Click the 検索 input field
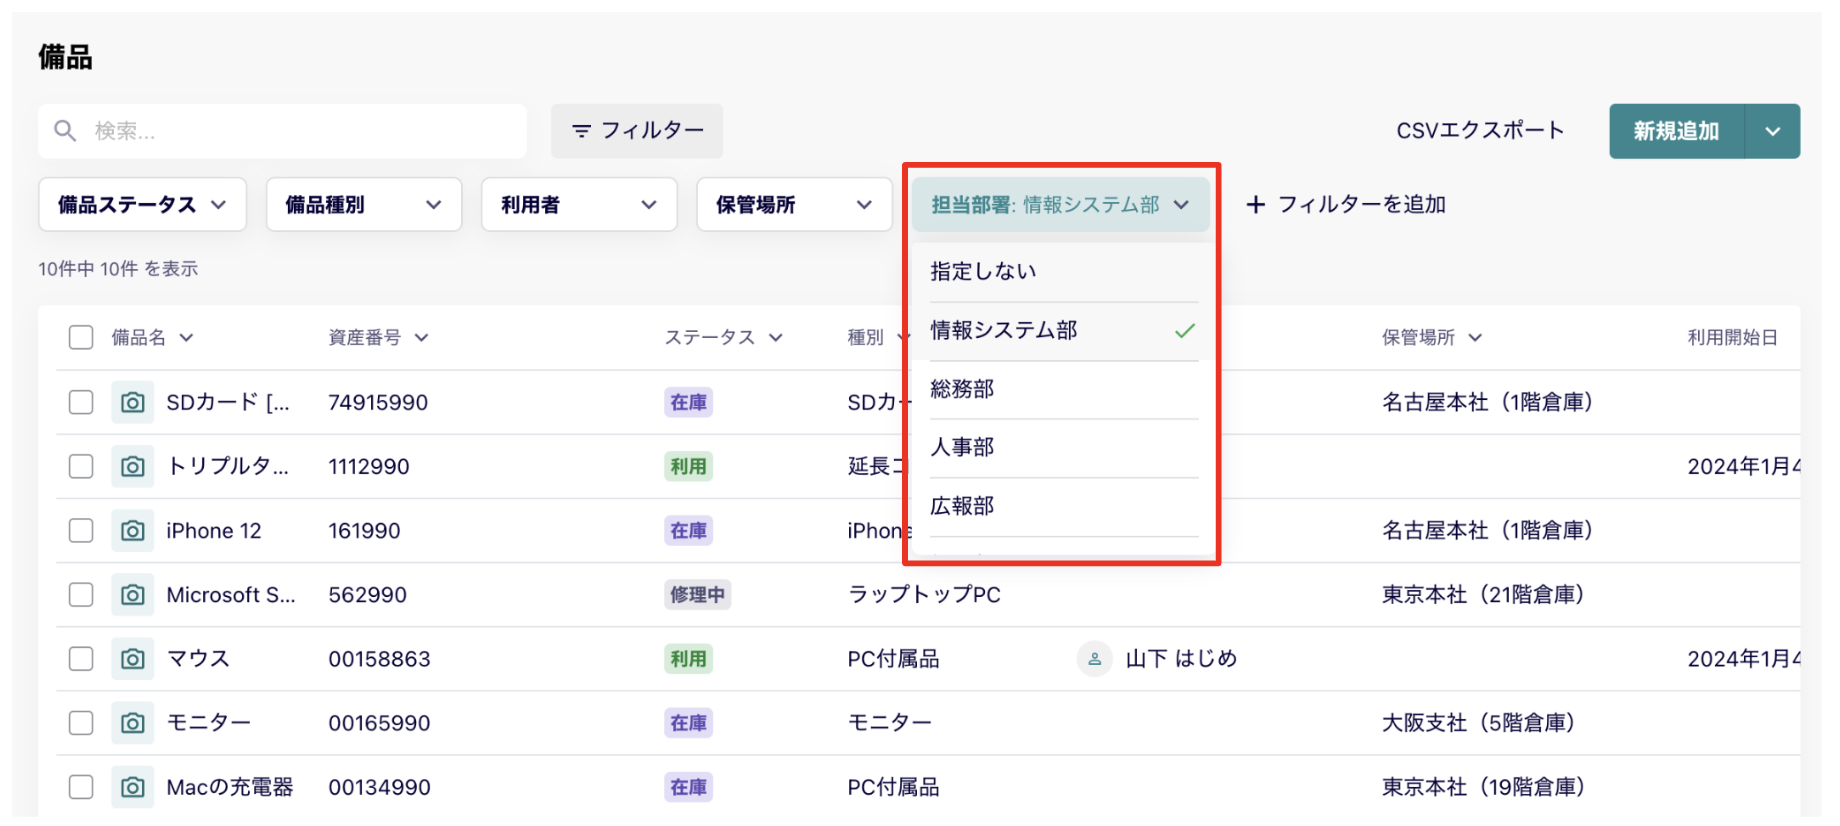This screenshot has width=1840, height=826. (300, 131)
